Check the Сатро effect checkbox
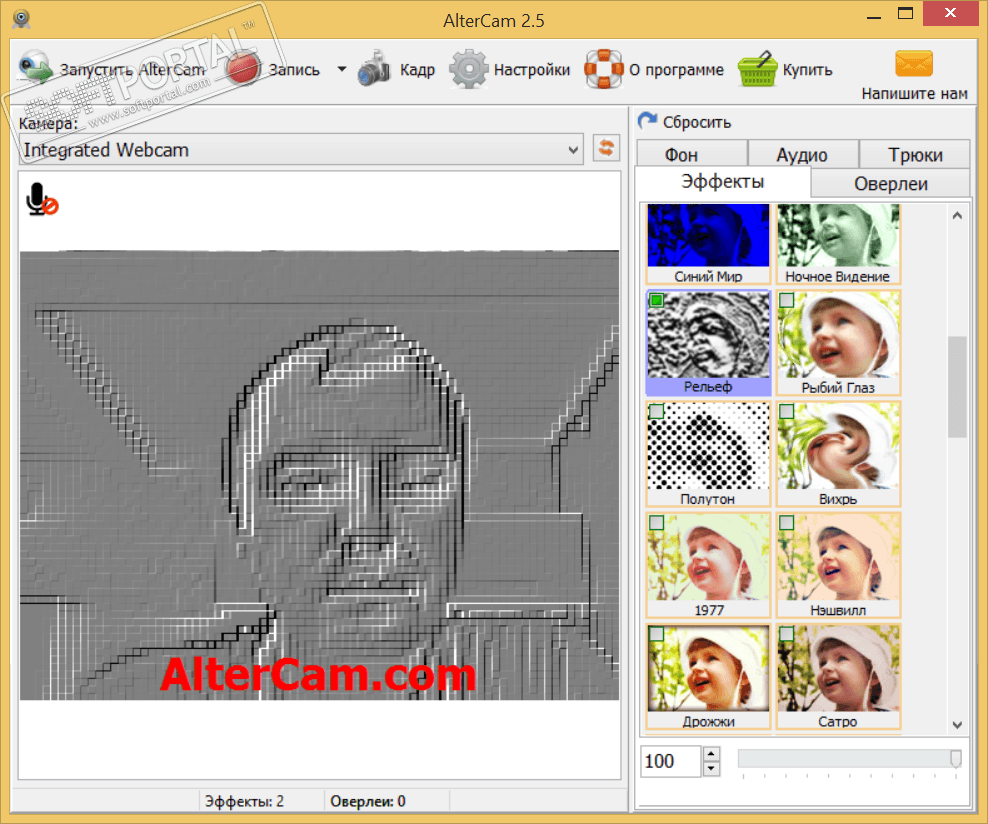988x824 pixels. pos(786,633)
